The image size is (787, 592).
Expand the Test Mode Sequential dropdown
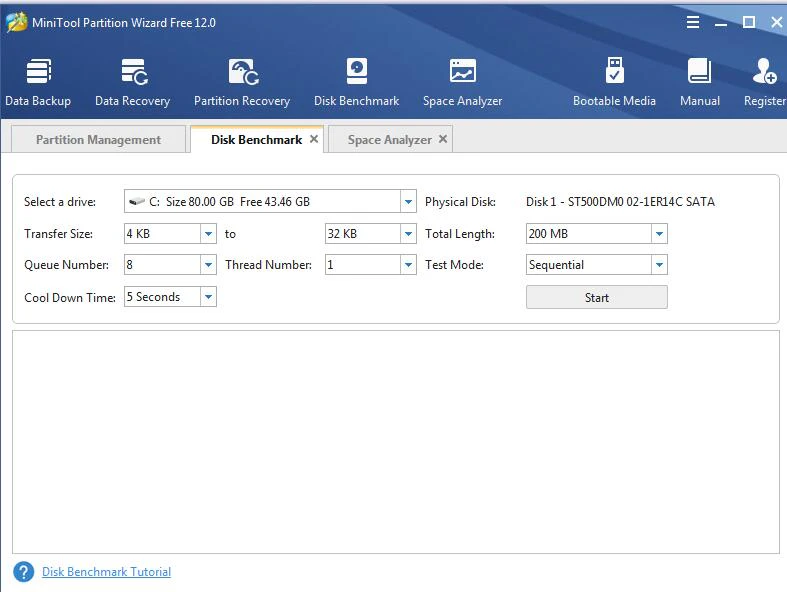(660, 265)
